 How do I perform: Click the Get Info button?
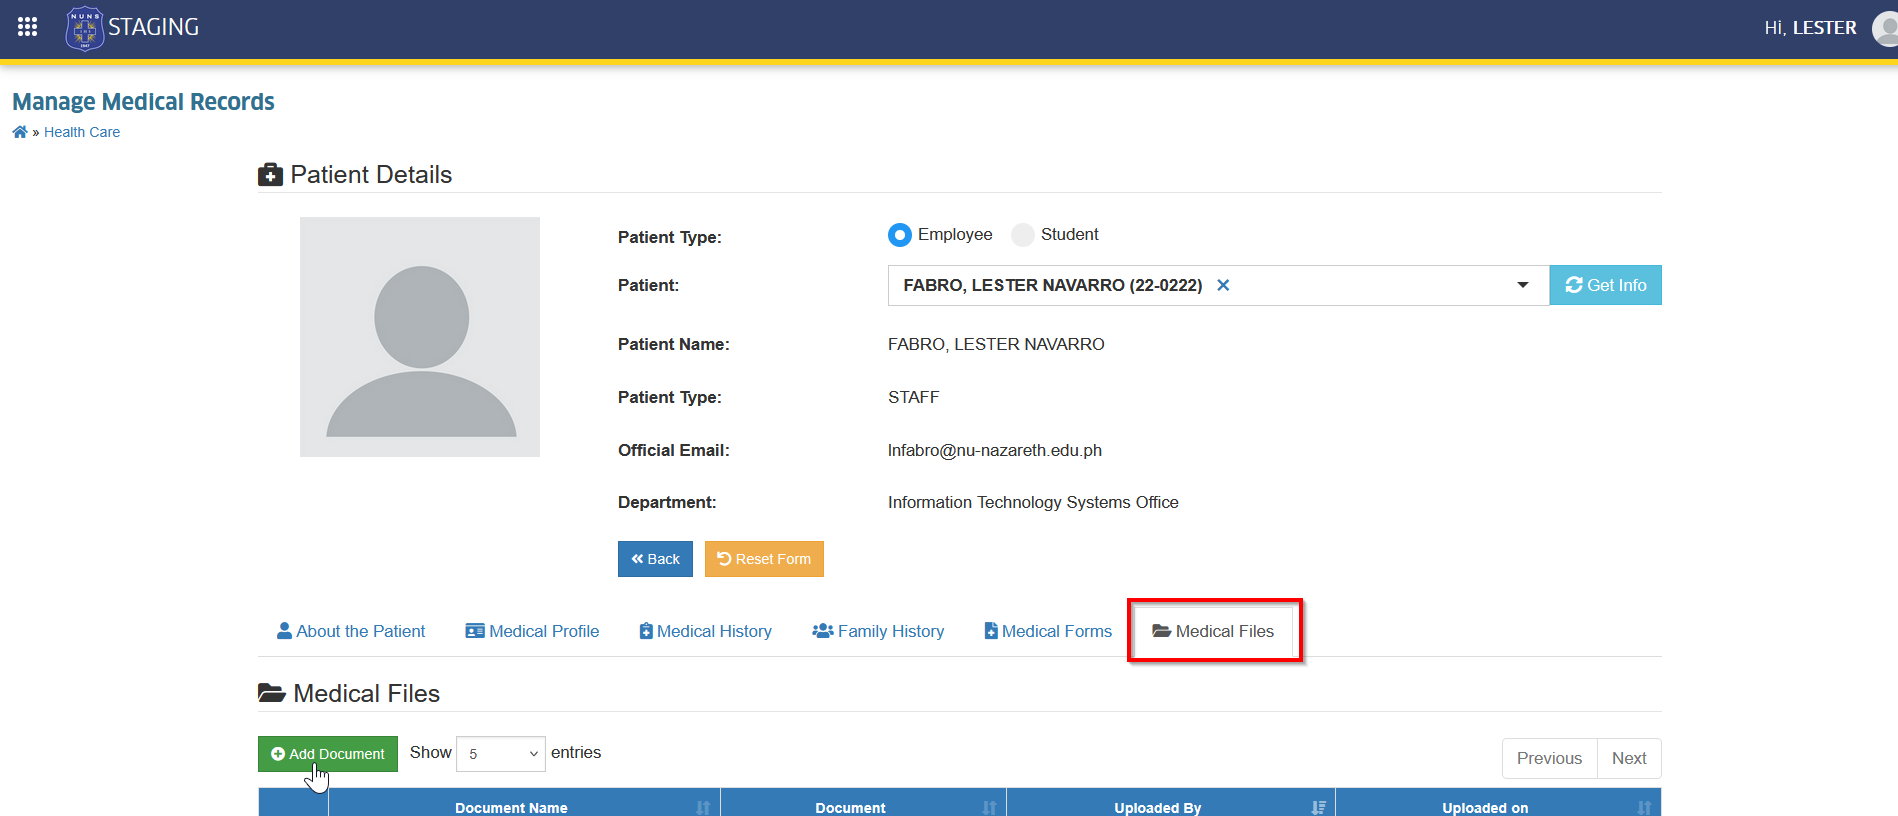1605,285
